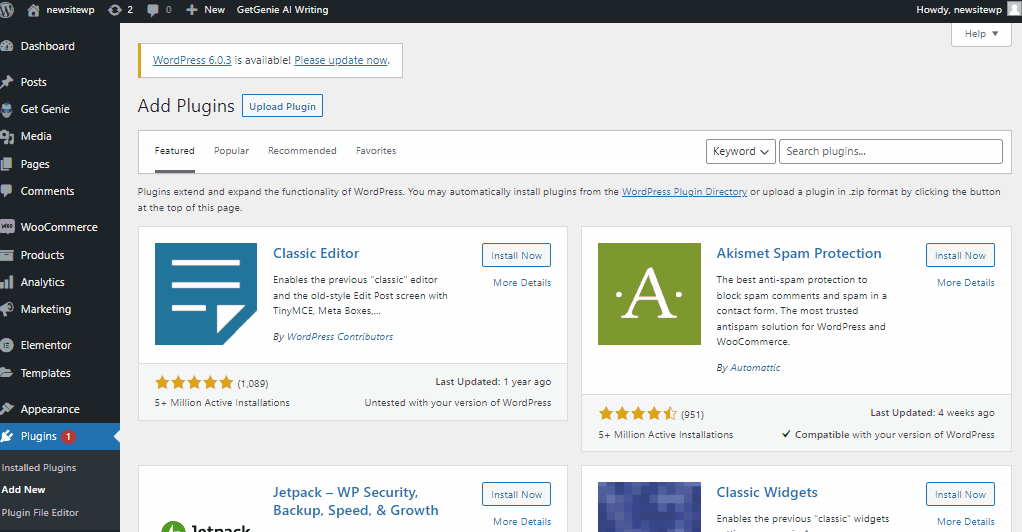The width and height of the screenshot is (1022, 532).
Task: Click the Plugins update count badge
Action: (x=68, y=437)
